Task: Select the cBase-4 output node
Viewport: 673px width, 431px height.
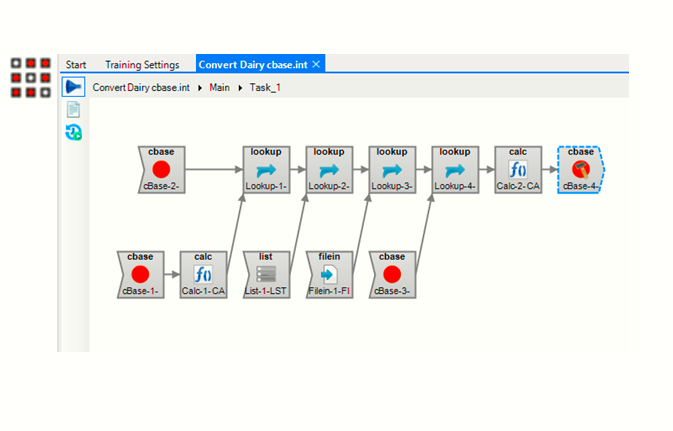Action: pyautogui.click(x=581, y=169)
